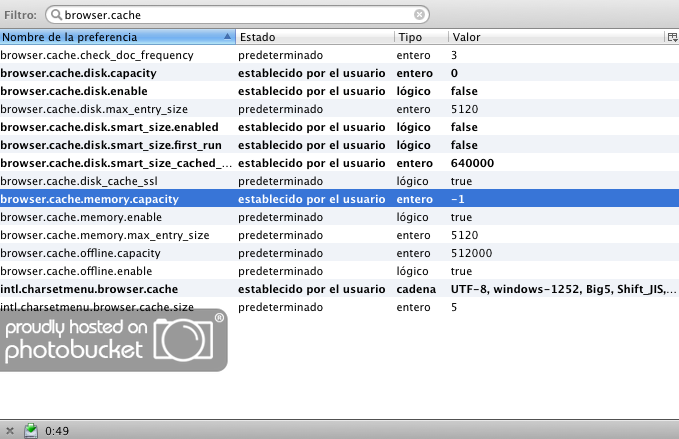Close the status bar with the X icon
Screen dimensions: 679x439
coord(9,430)
